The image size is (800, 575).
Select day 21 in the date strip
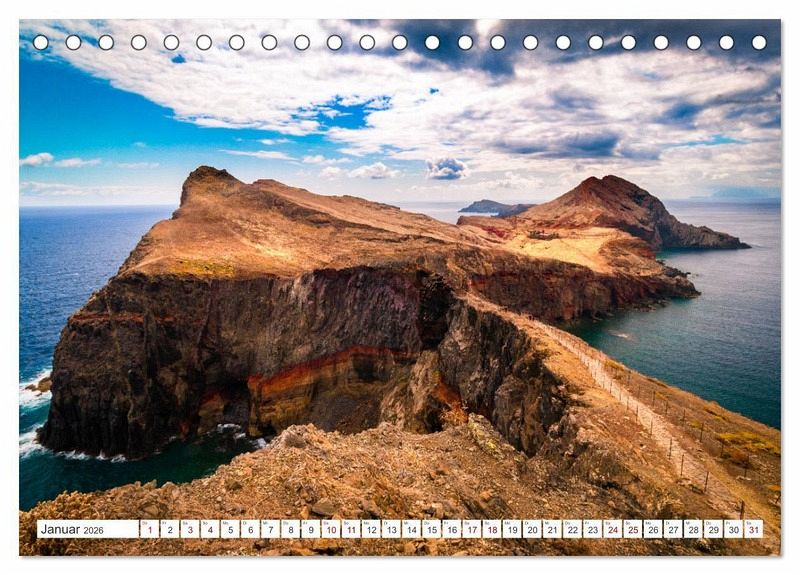pyautogui.click(x=553, y=529)
